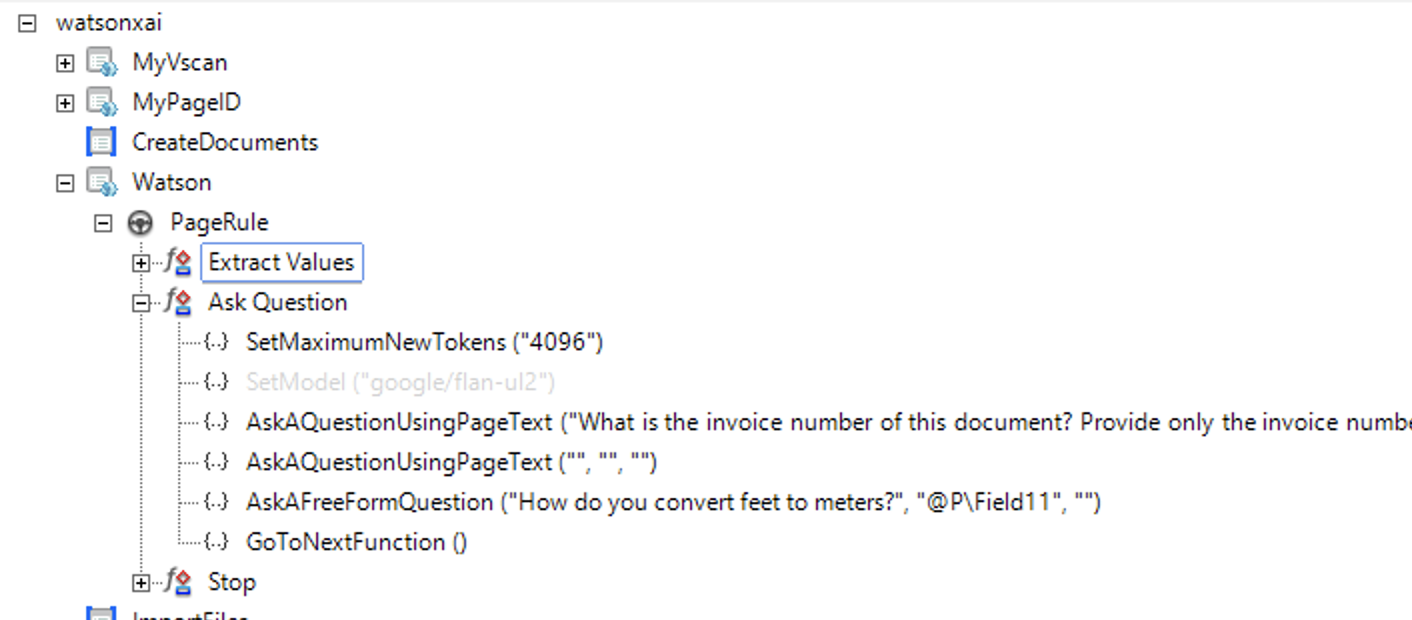Click the SetMaximumNewTokens action braces icon
The image size is (1412, 620).
point(216,343)
